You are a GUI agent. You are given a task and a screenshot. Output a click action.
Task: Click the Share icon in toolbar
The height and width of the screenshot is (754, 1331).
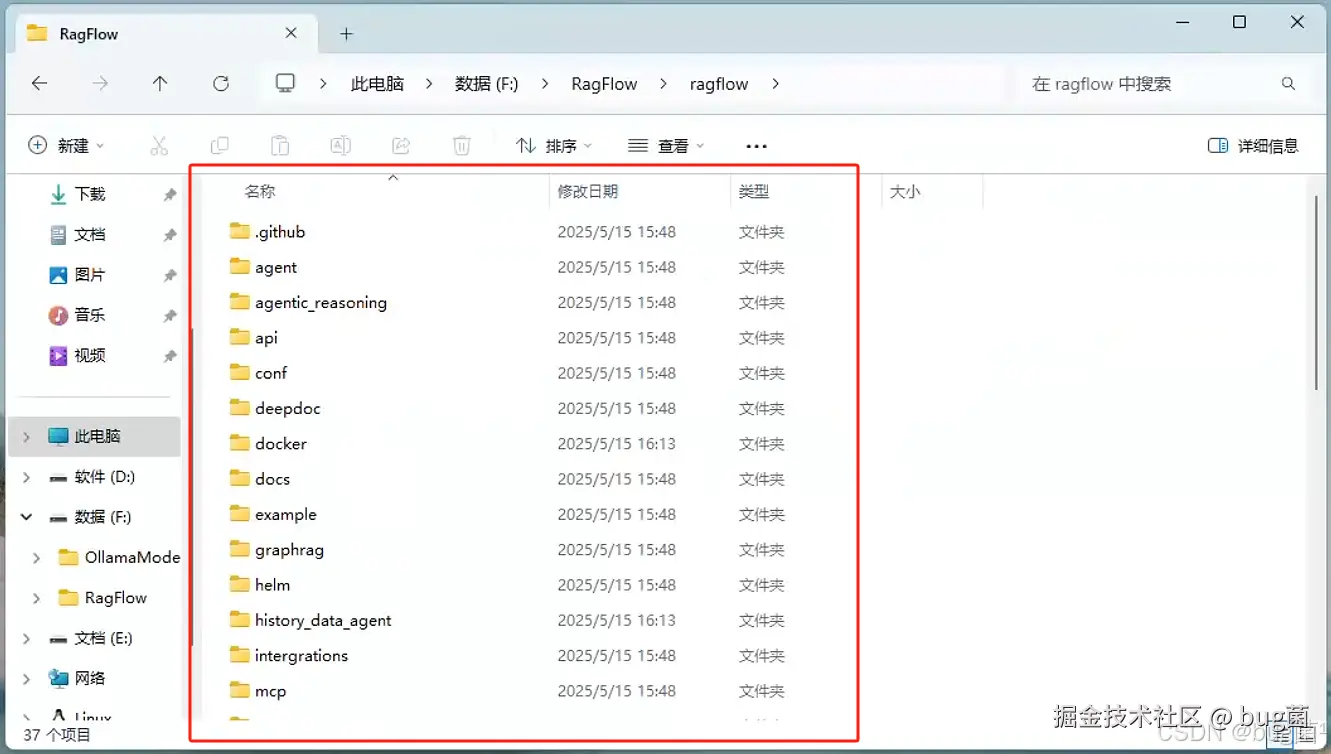click(401, 146)
